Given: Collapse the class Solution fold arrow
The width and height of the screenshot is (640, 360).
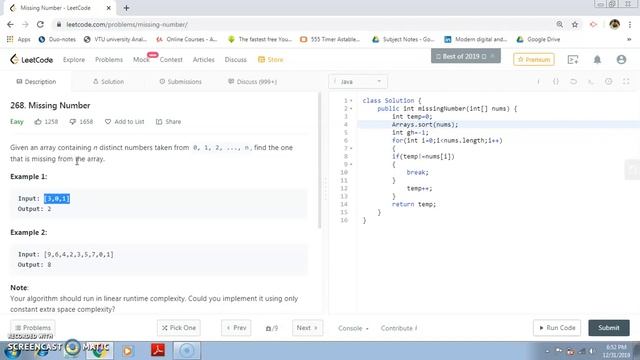Looking at the screenshot, I should point(351,100).
